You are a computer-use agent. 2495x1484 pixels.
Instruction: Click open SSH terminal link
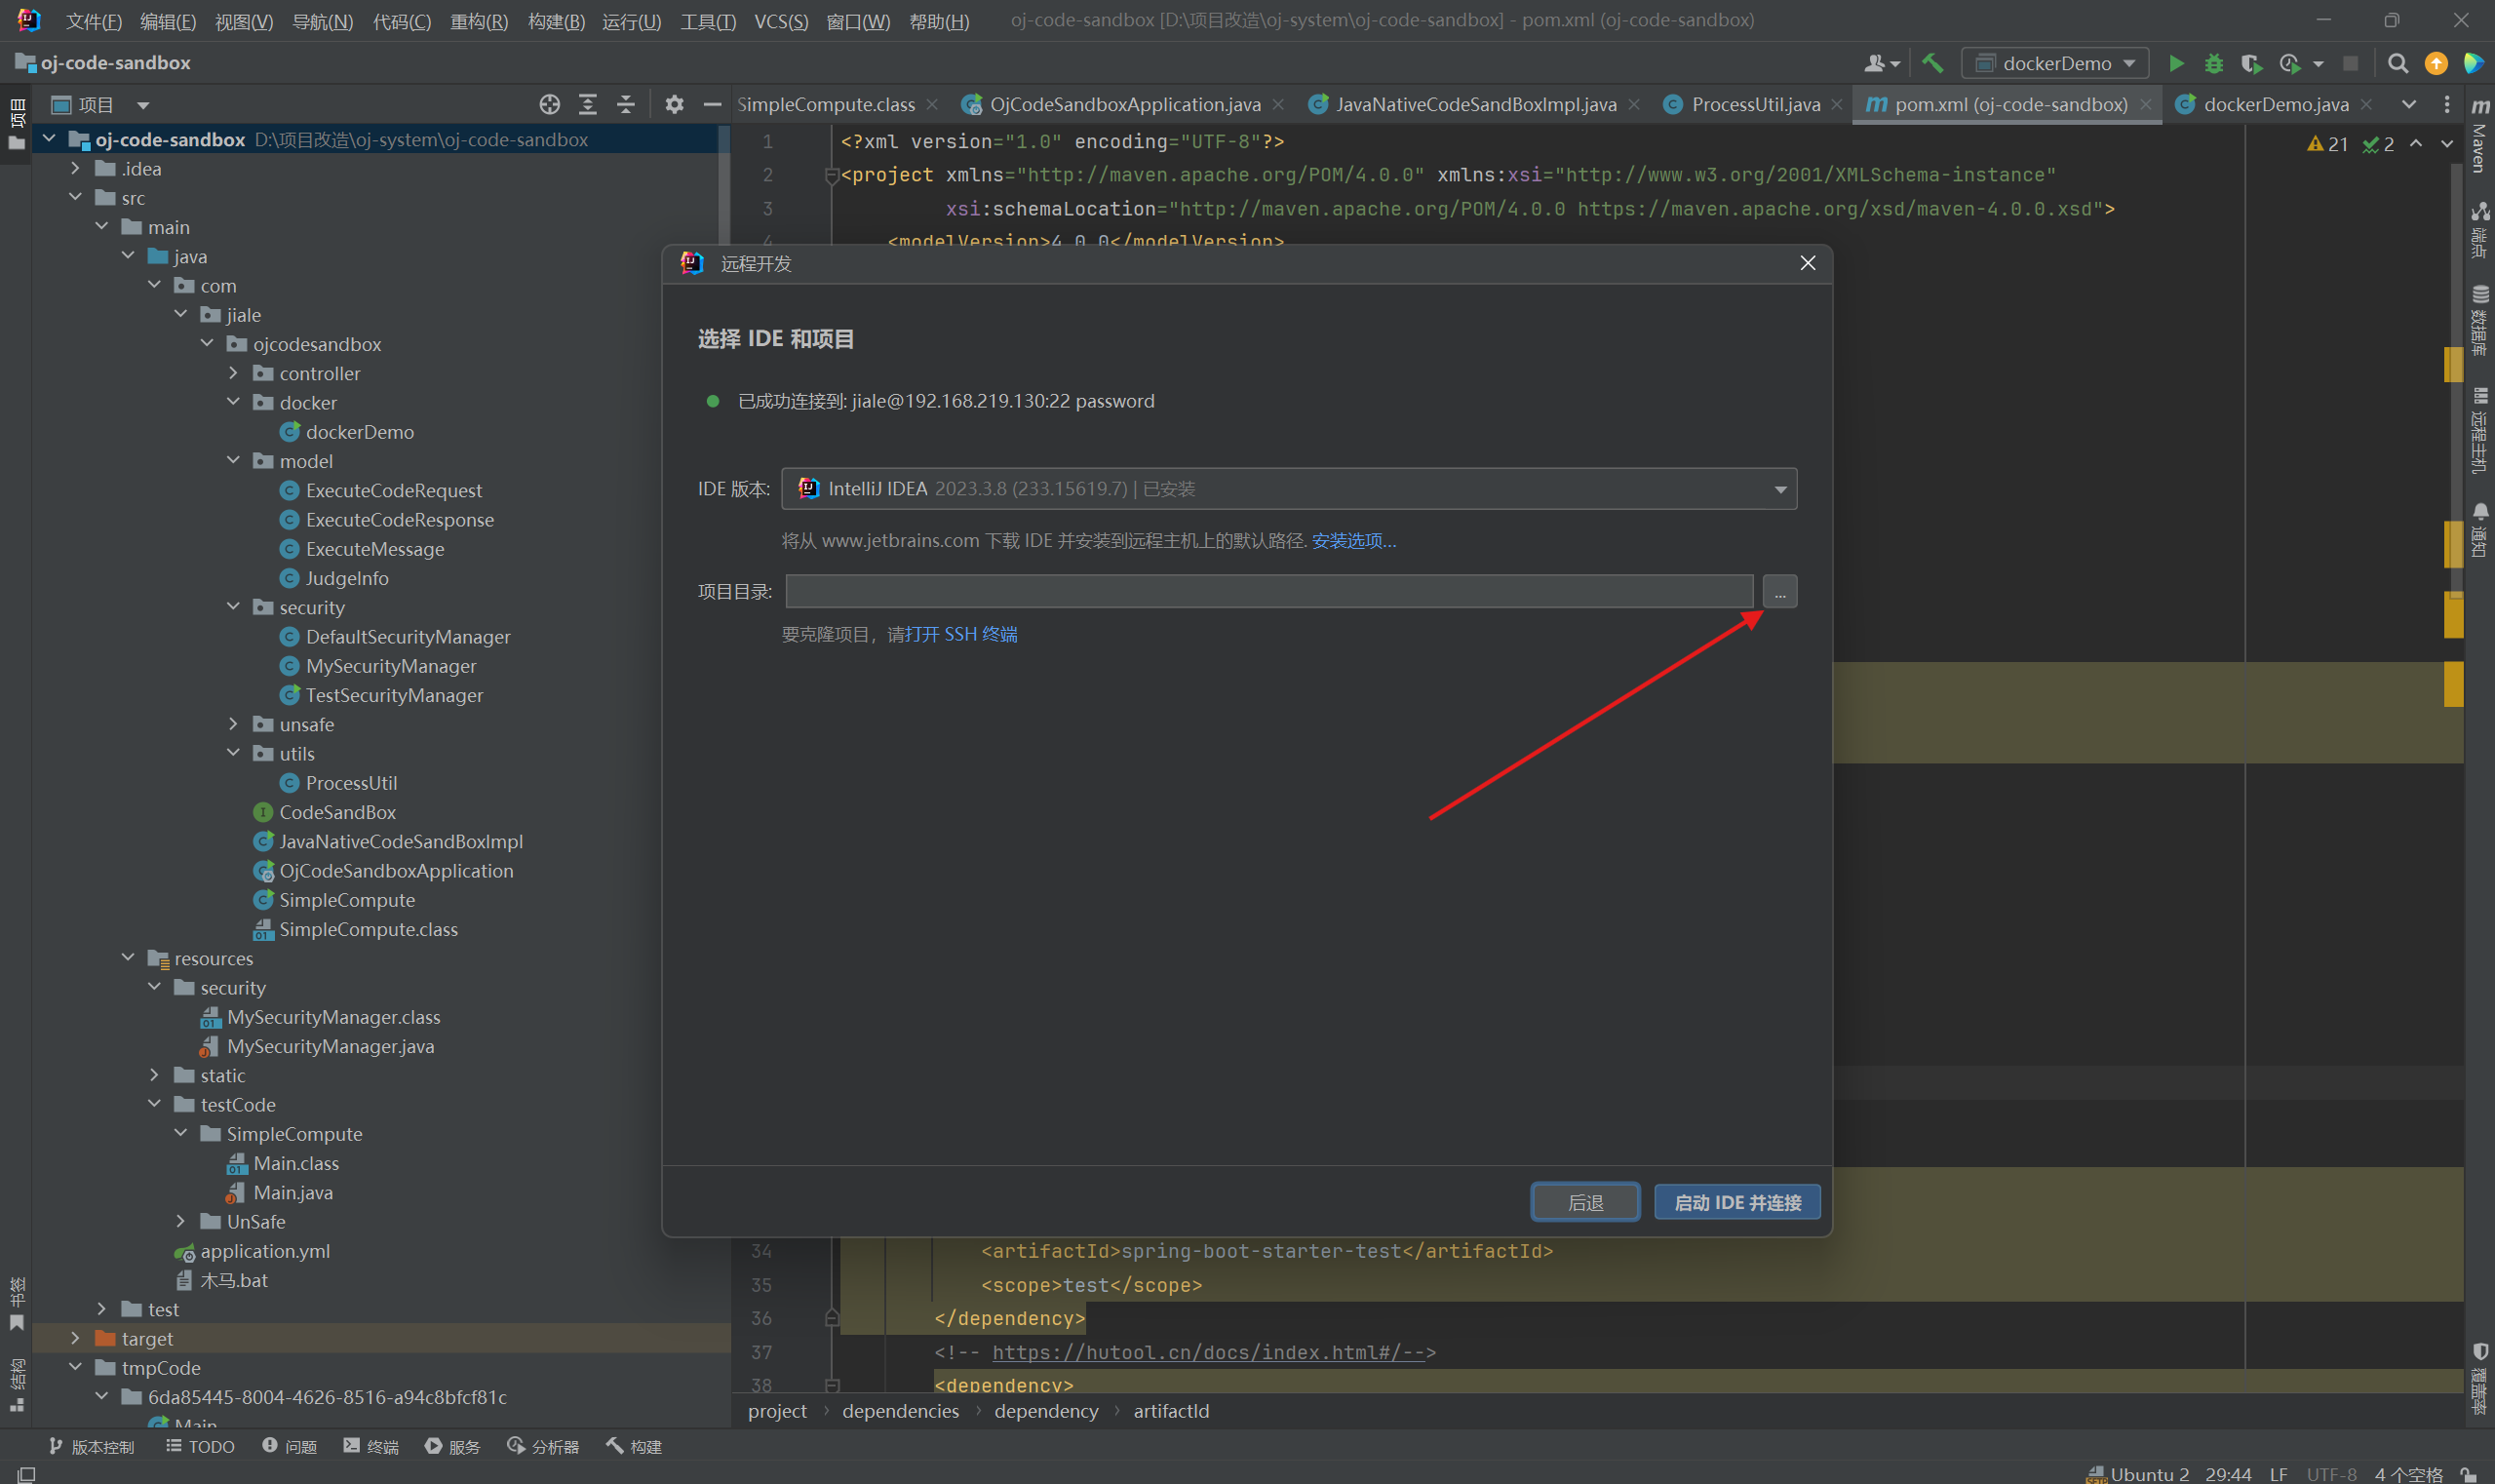pos(961,634)
